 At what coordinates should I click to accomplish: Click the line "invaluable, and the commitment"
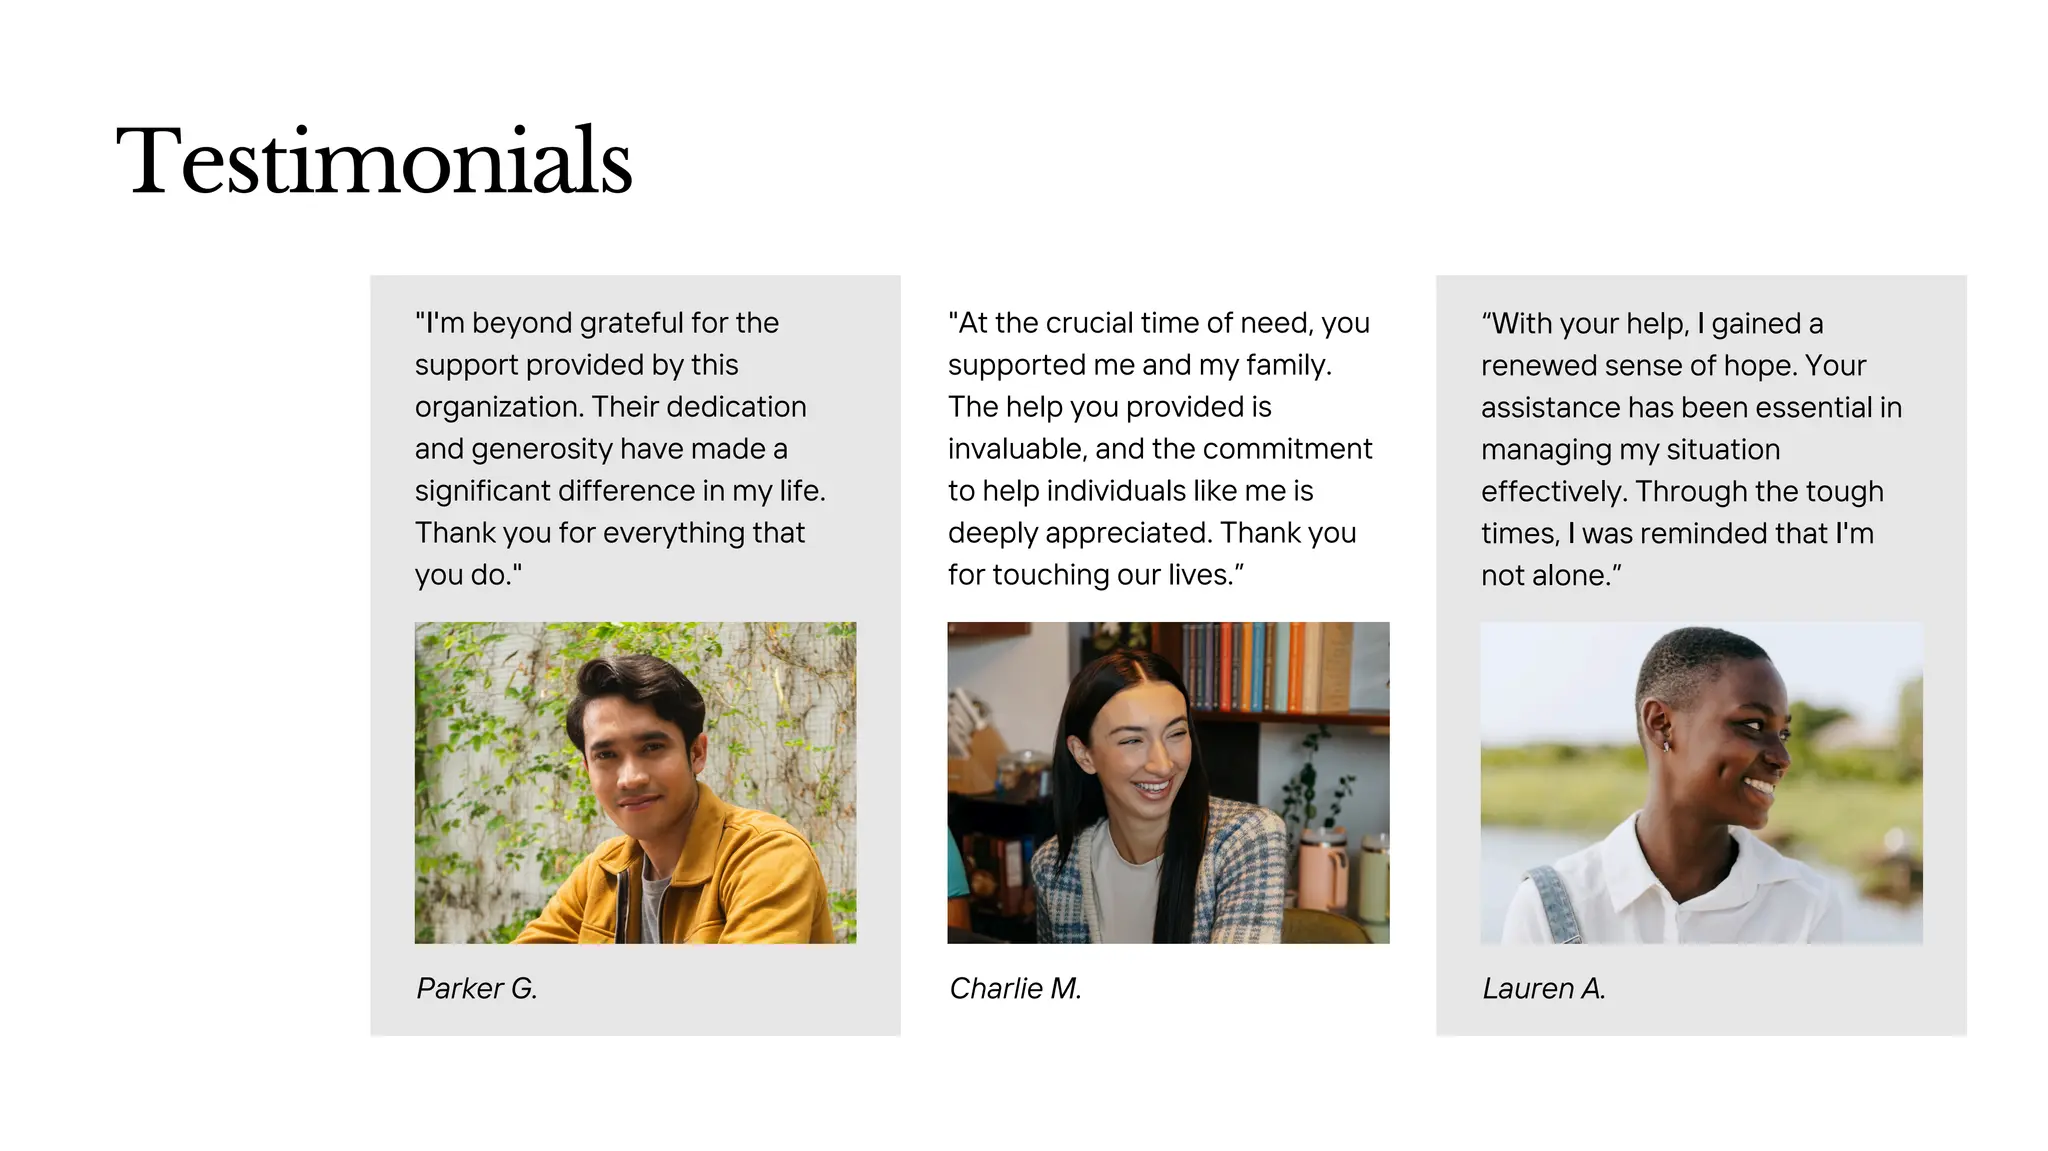coord(1160,449)
